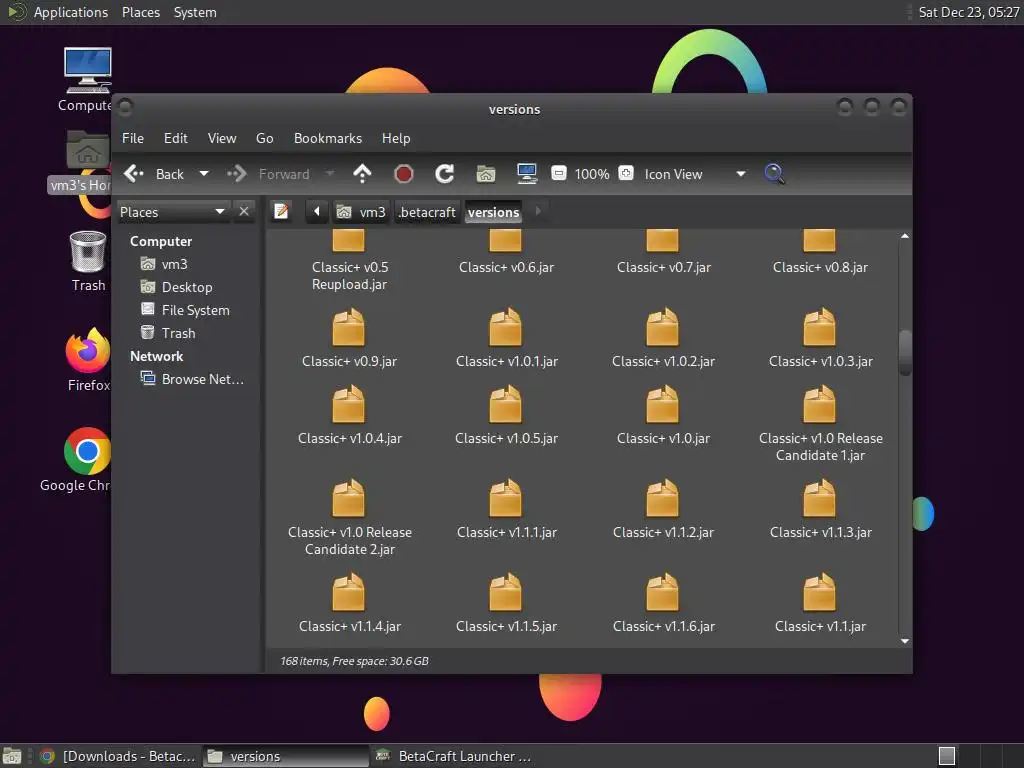This screenshot has width=1024, height=768.
Task: Click the vertical scrollbar handle
Action: (x=905, y=352)
